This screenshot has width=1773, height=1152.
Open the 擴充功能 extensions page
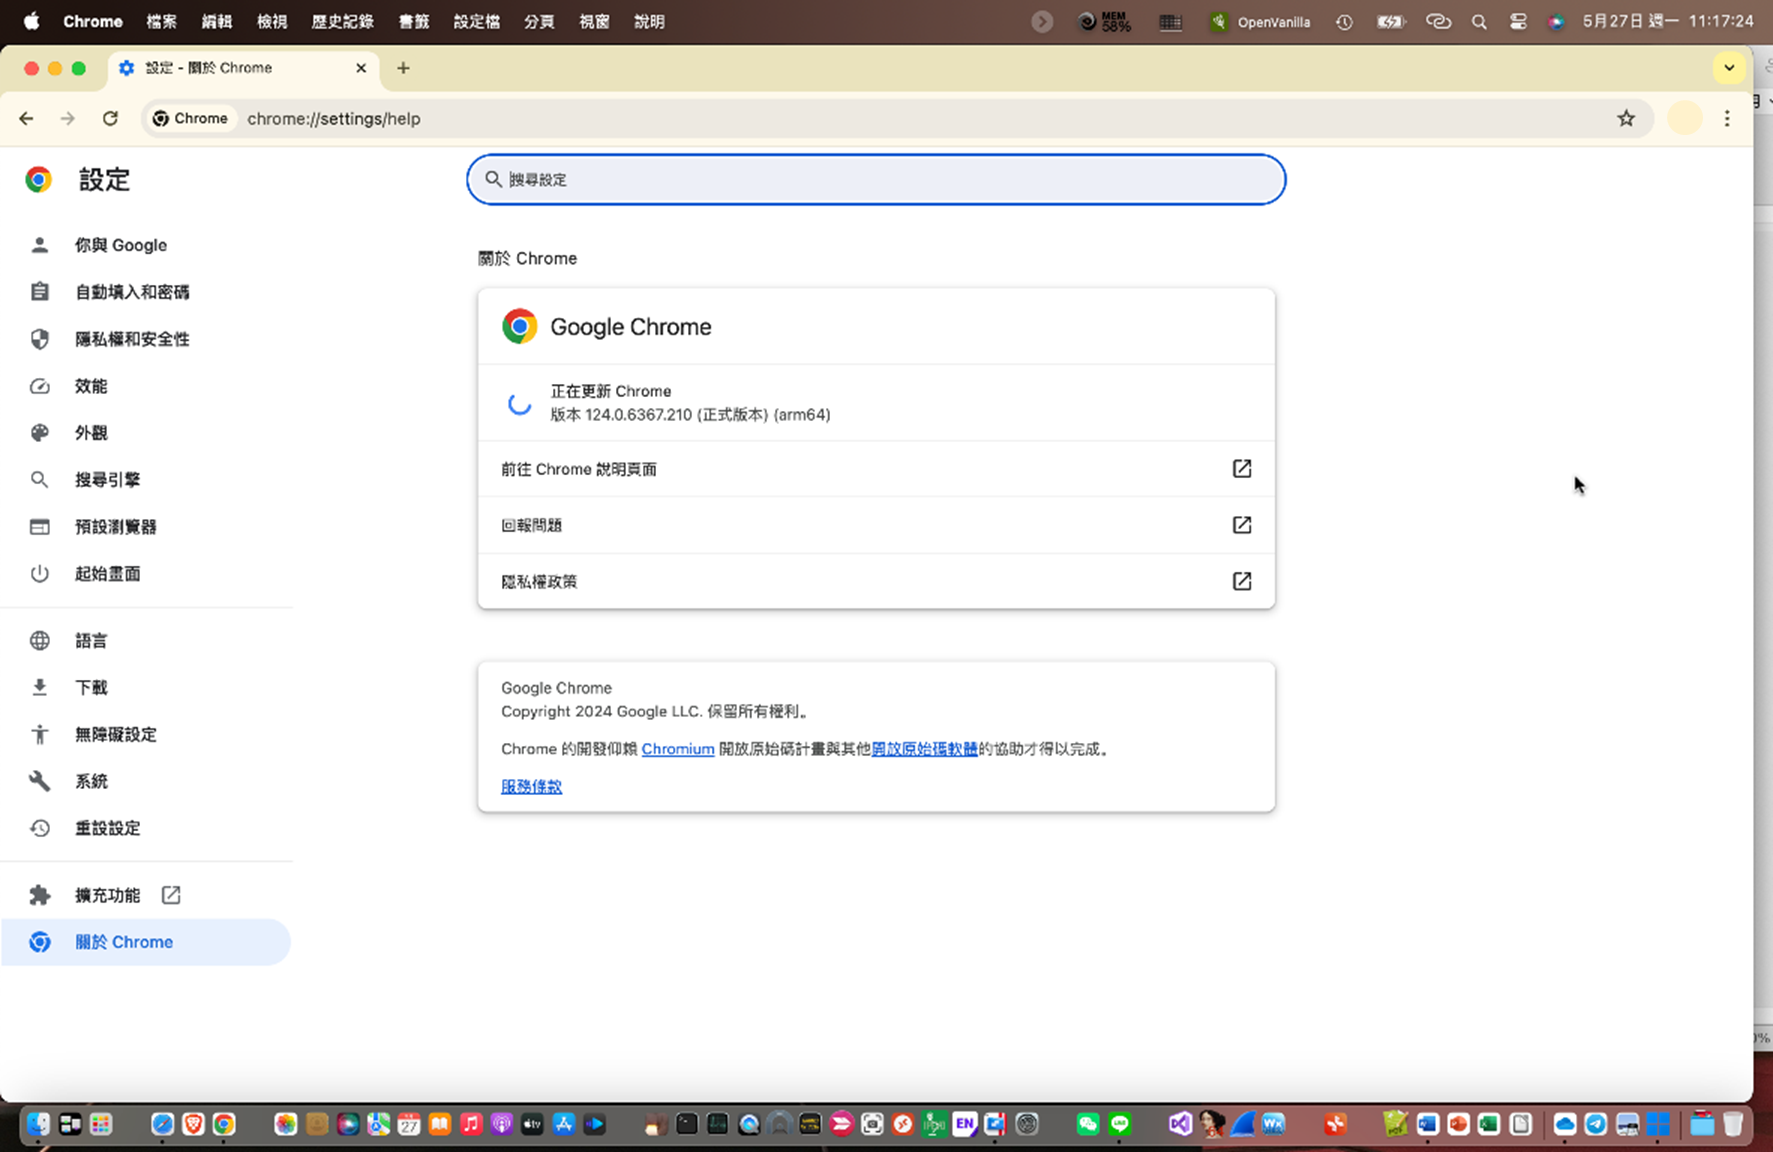pos(107,895)
